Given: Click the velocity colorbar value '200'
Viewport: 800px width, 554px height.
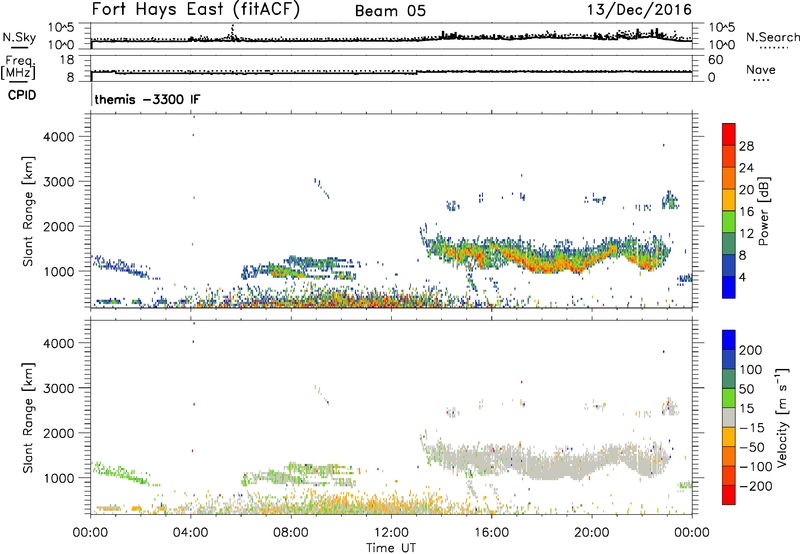Looking at the screenshot, I should pyautogui.click(x=750, y=350).
